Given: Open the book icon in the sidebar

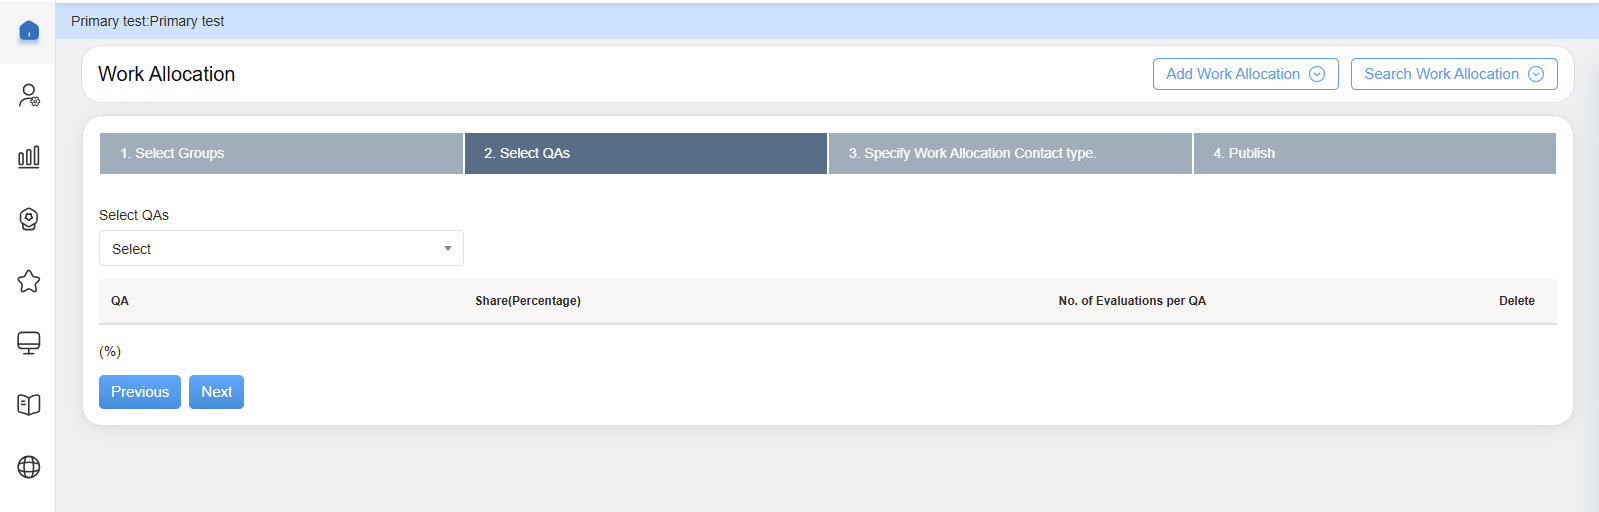Looking at the screenshot, I should pyautogui.click(x=29, y=405).
